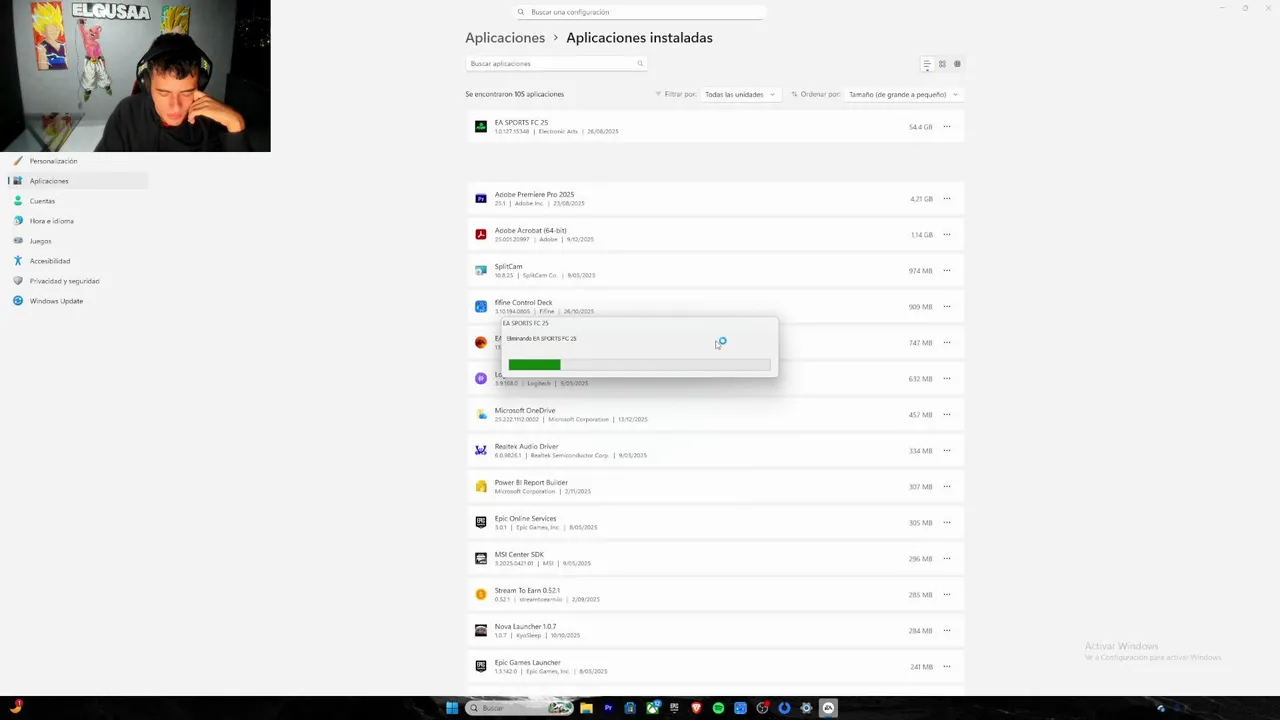Open the options menu for SplitCam
The image size is (1280, 720).
[x=947, y=271]
